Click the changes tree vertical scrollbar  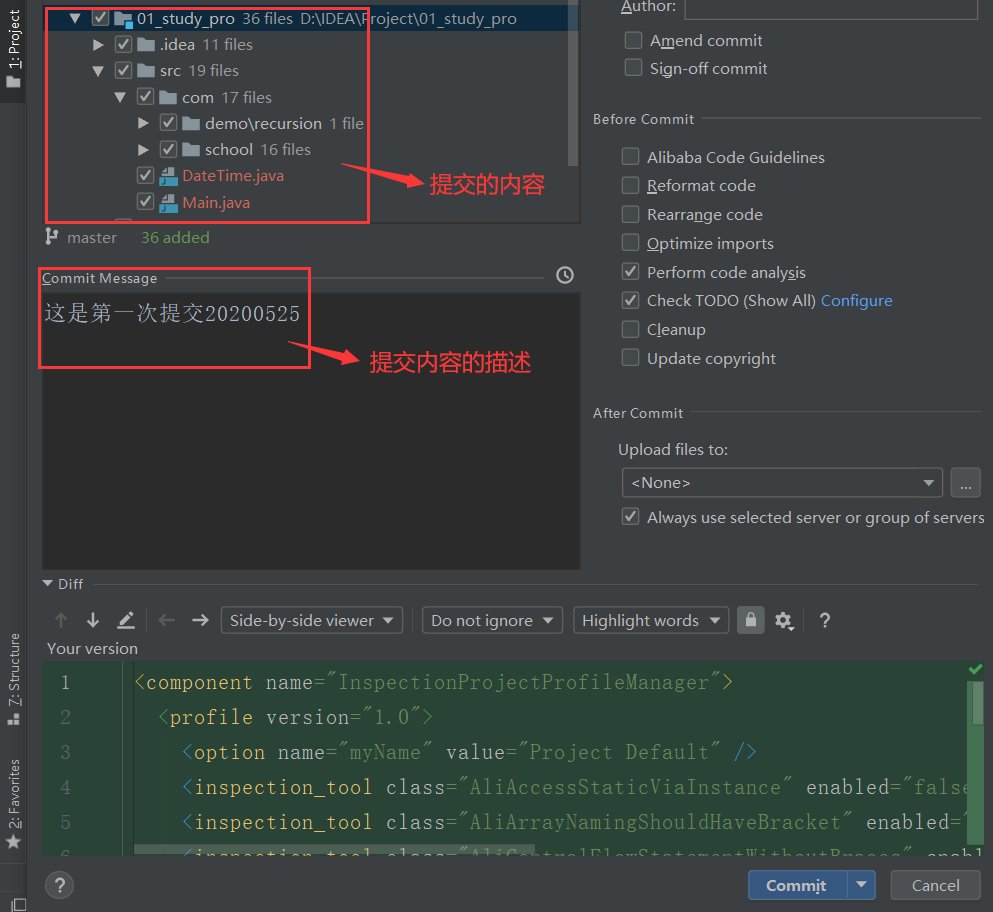pyautogui.click(x=572, y=82)
